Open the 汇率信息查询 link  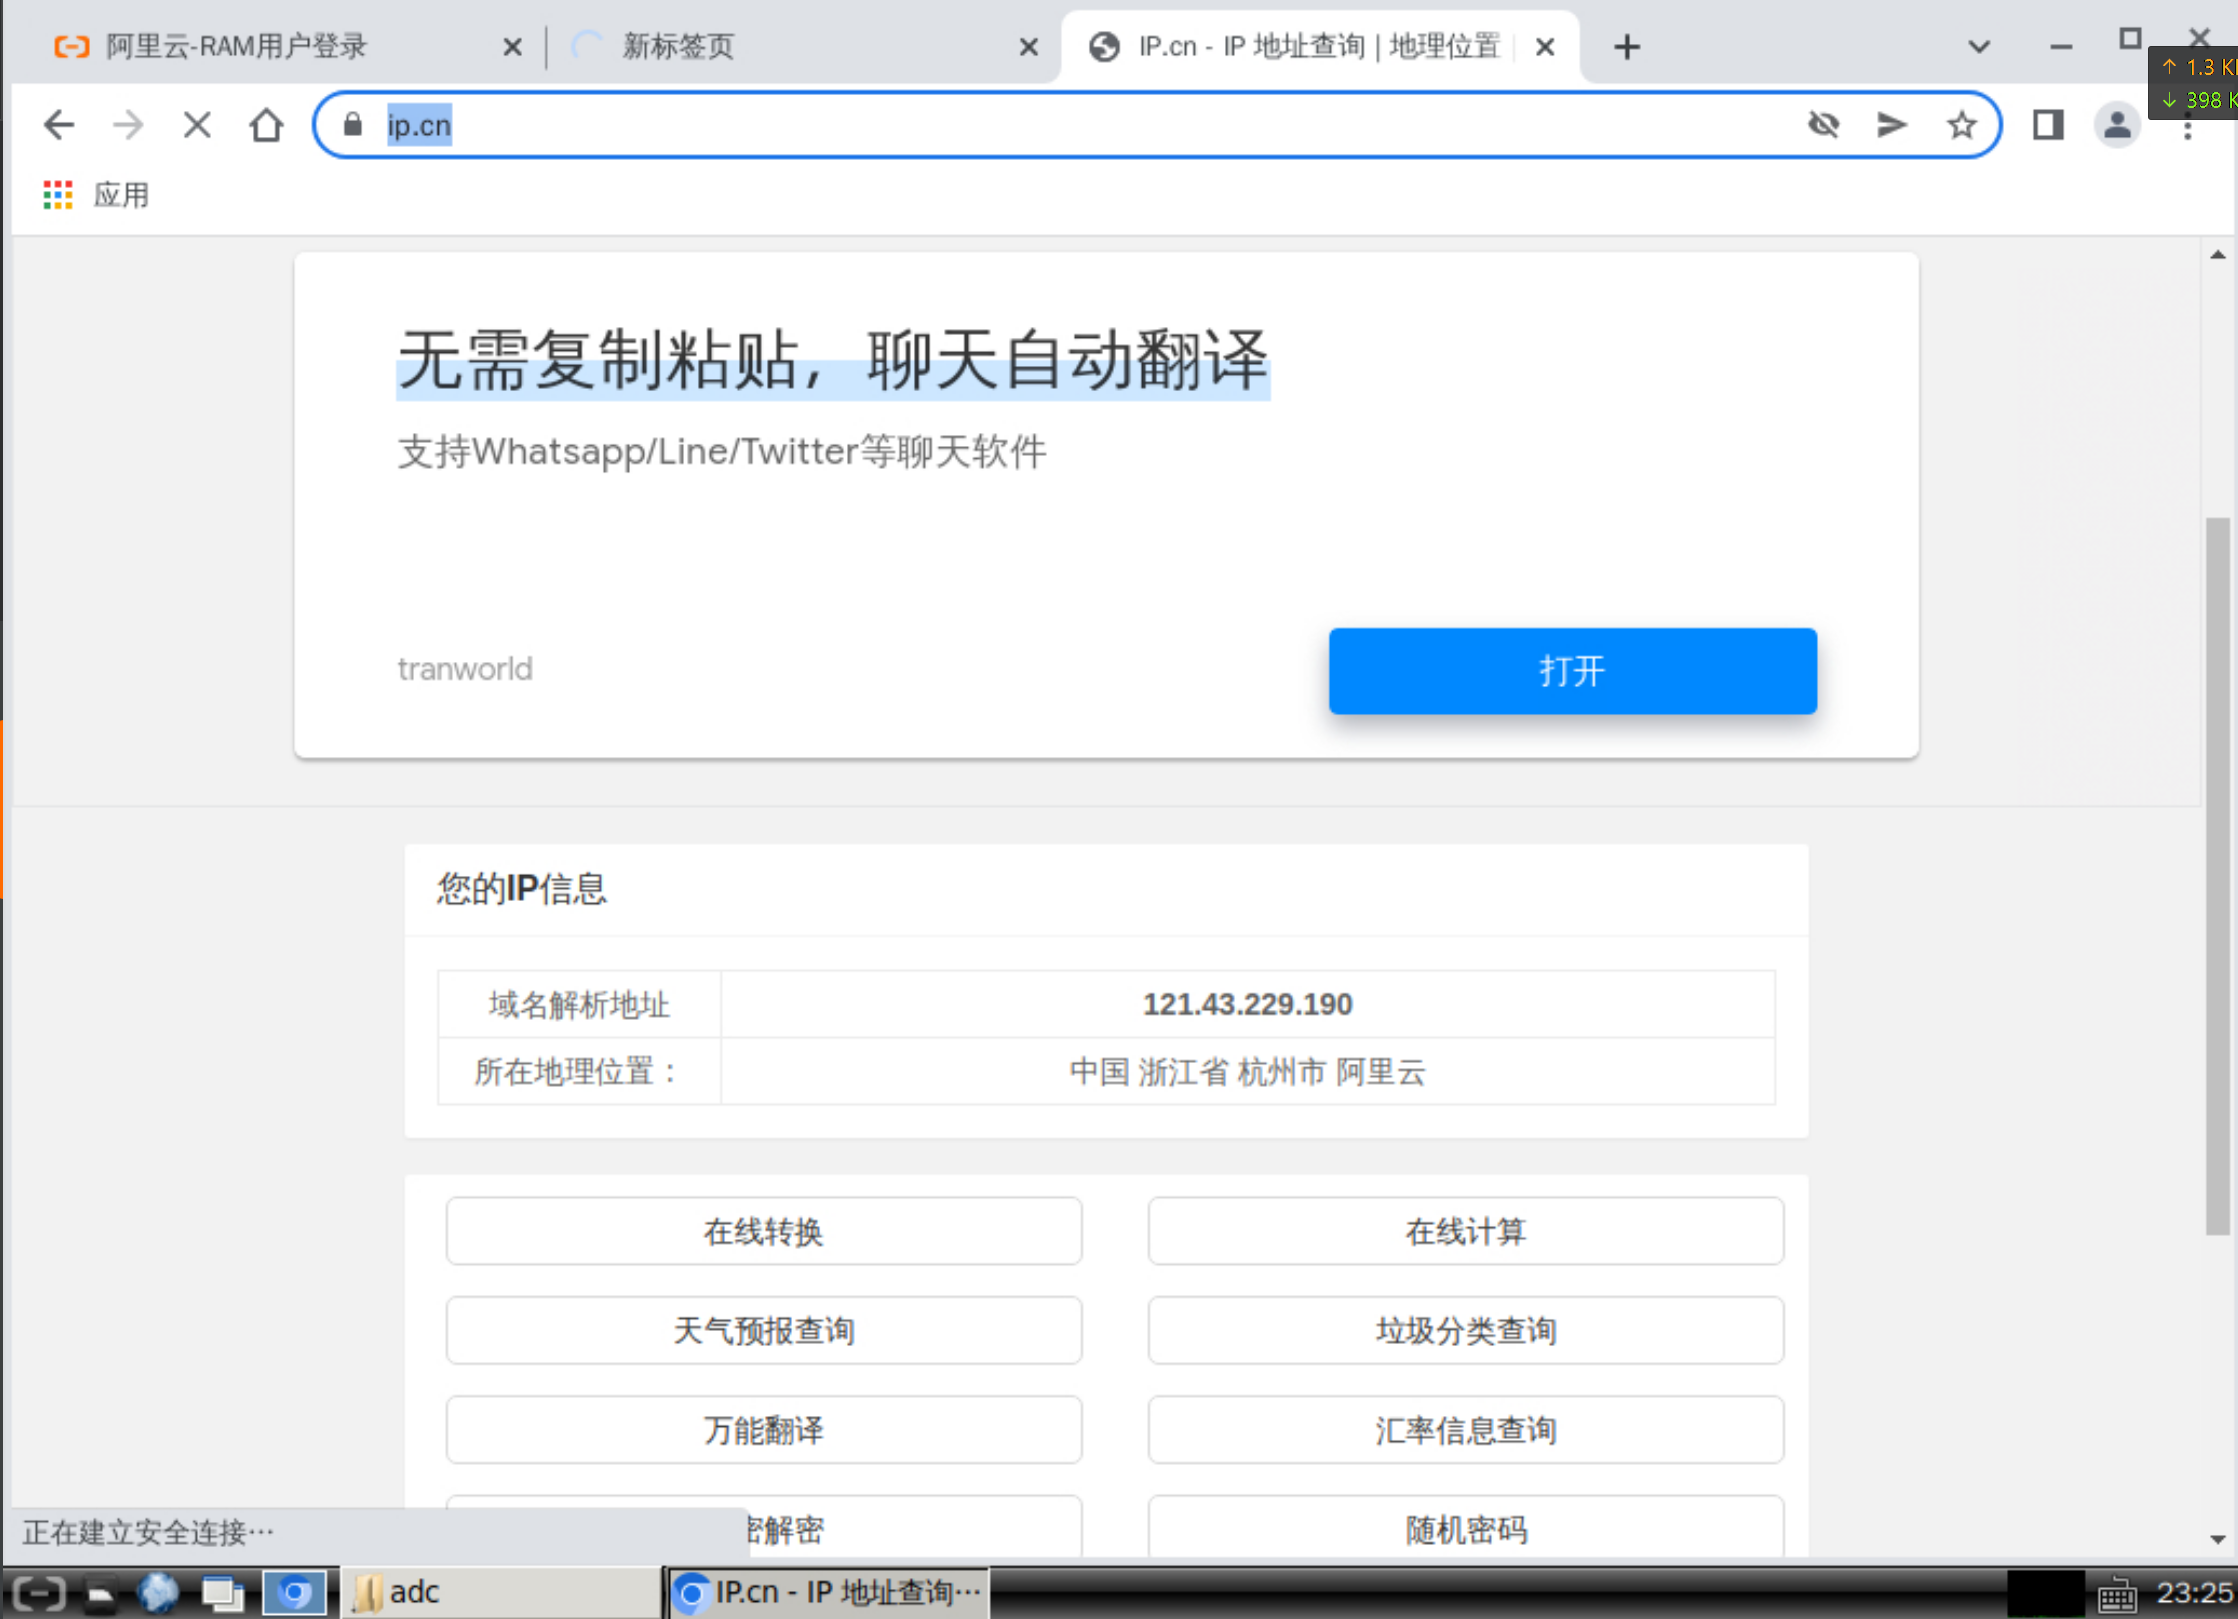tap(1465, 1430)
